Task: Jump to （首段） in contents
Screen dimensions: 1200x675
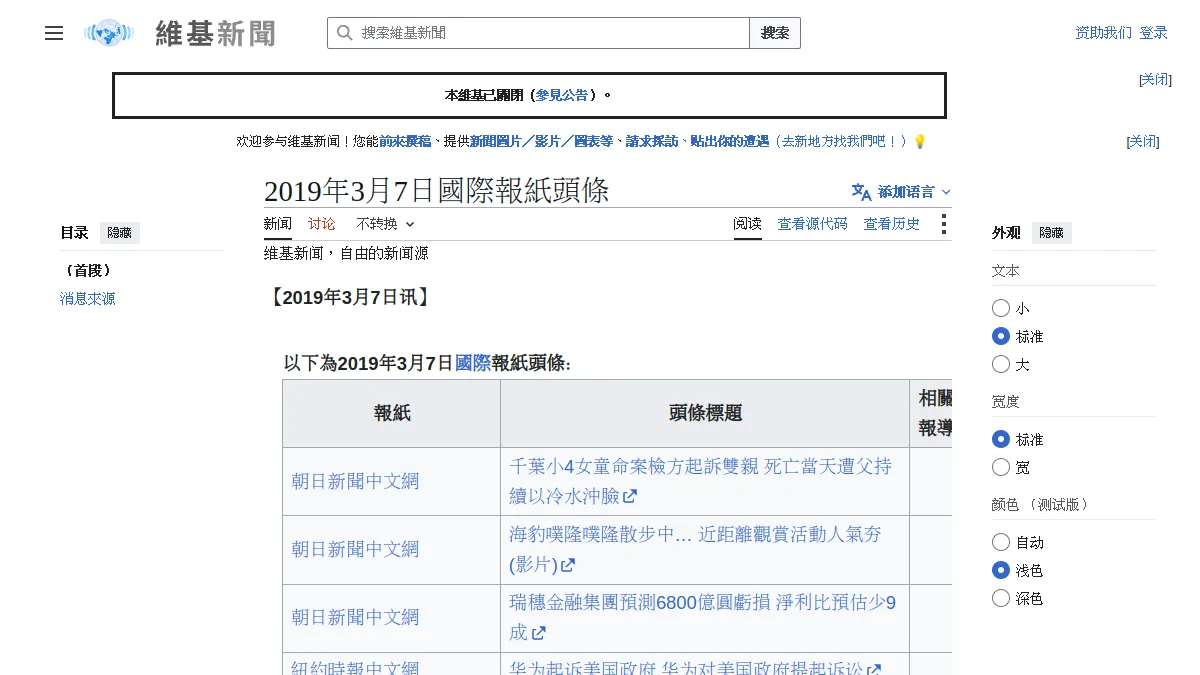Action: pyautogui.click(x=87, y=270)
